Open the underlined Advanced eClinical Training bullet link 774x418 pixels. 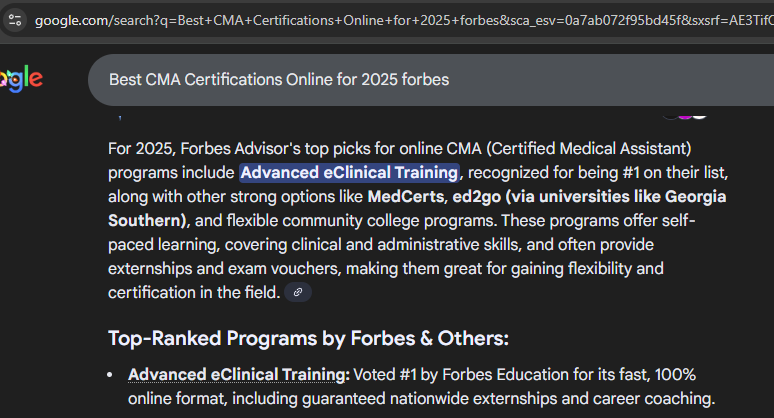237,375
